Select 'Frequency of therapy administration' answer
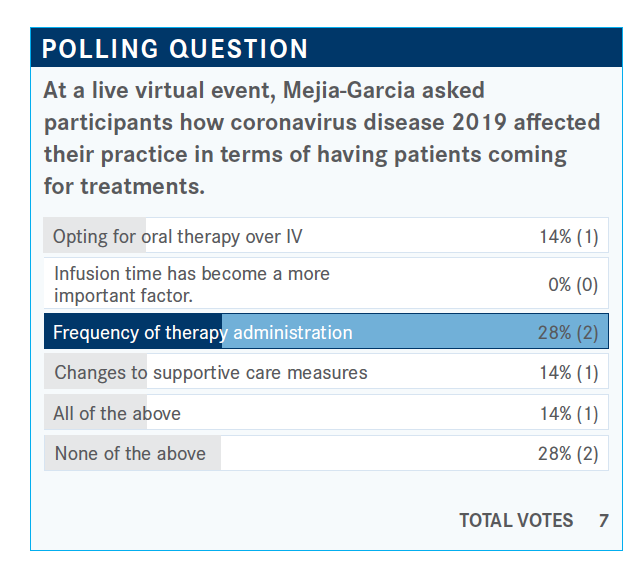This screenshot has height=584, width=642. [x=202, y=333]
